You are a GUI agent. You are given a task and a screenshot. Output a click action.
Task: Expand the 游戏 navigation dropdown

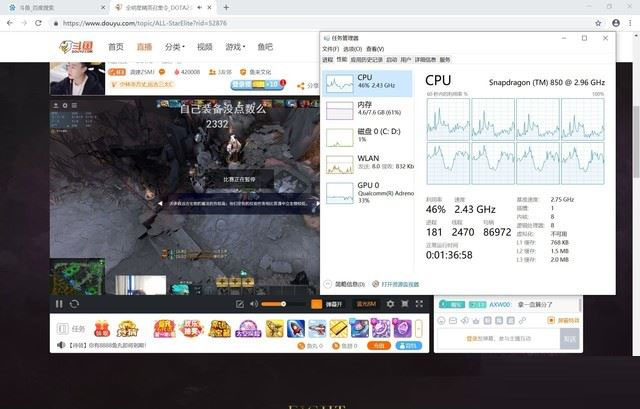click(x=235, y=47)
